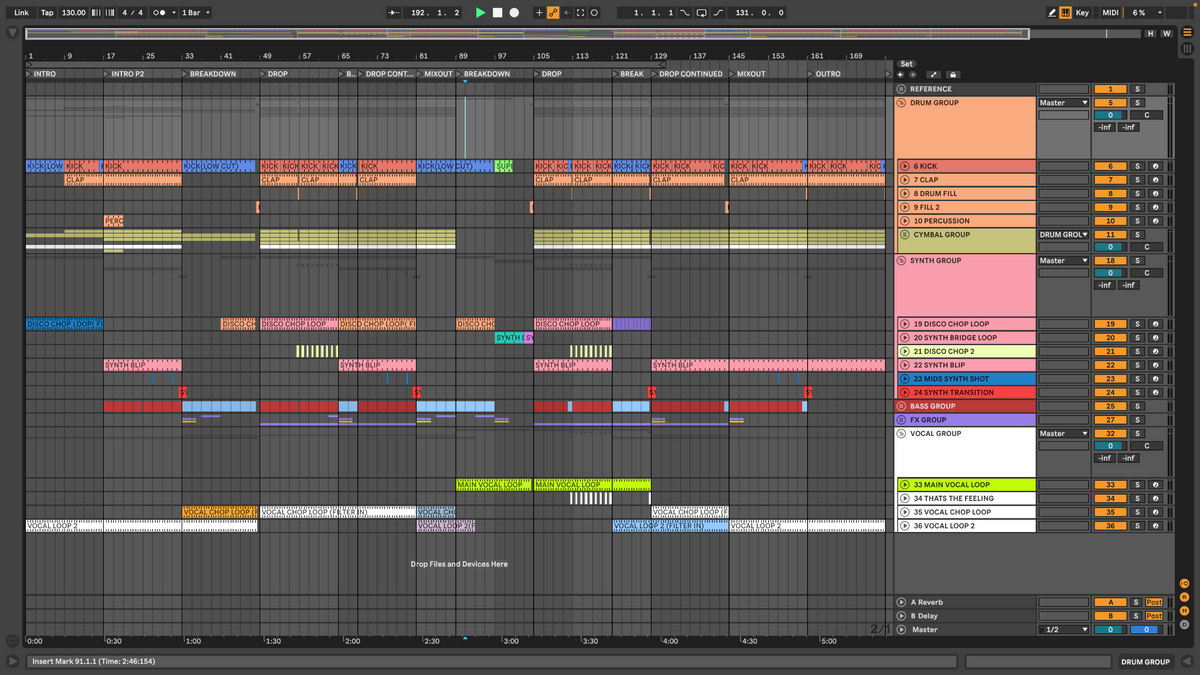1200x675 pixels.
Task: Toggle the computer MIDI keyboard icon
Action: click(1066, 13)
